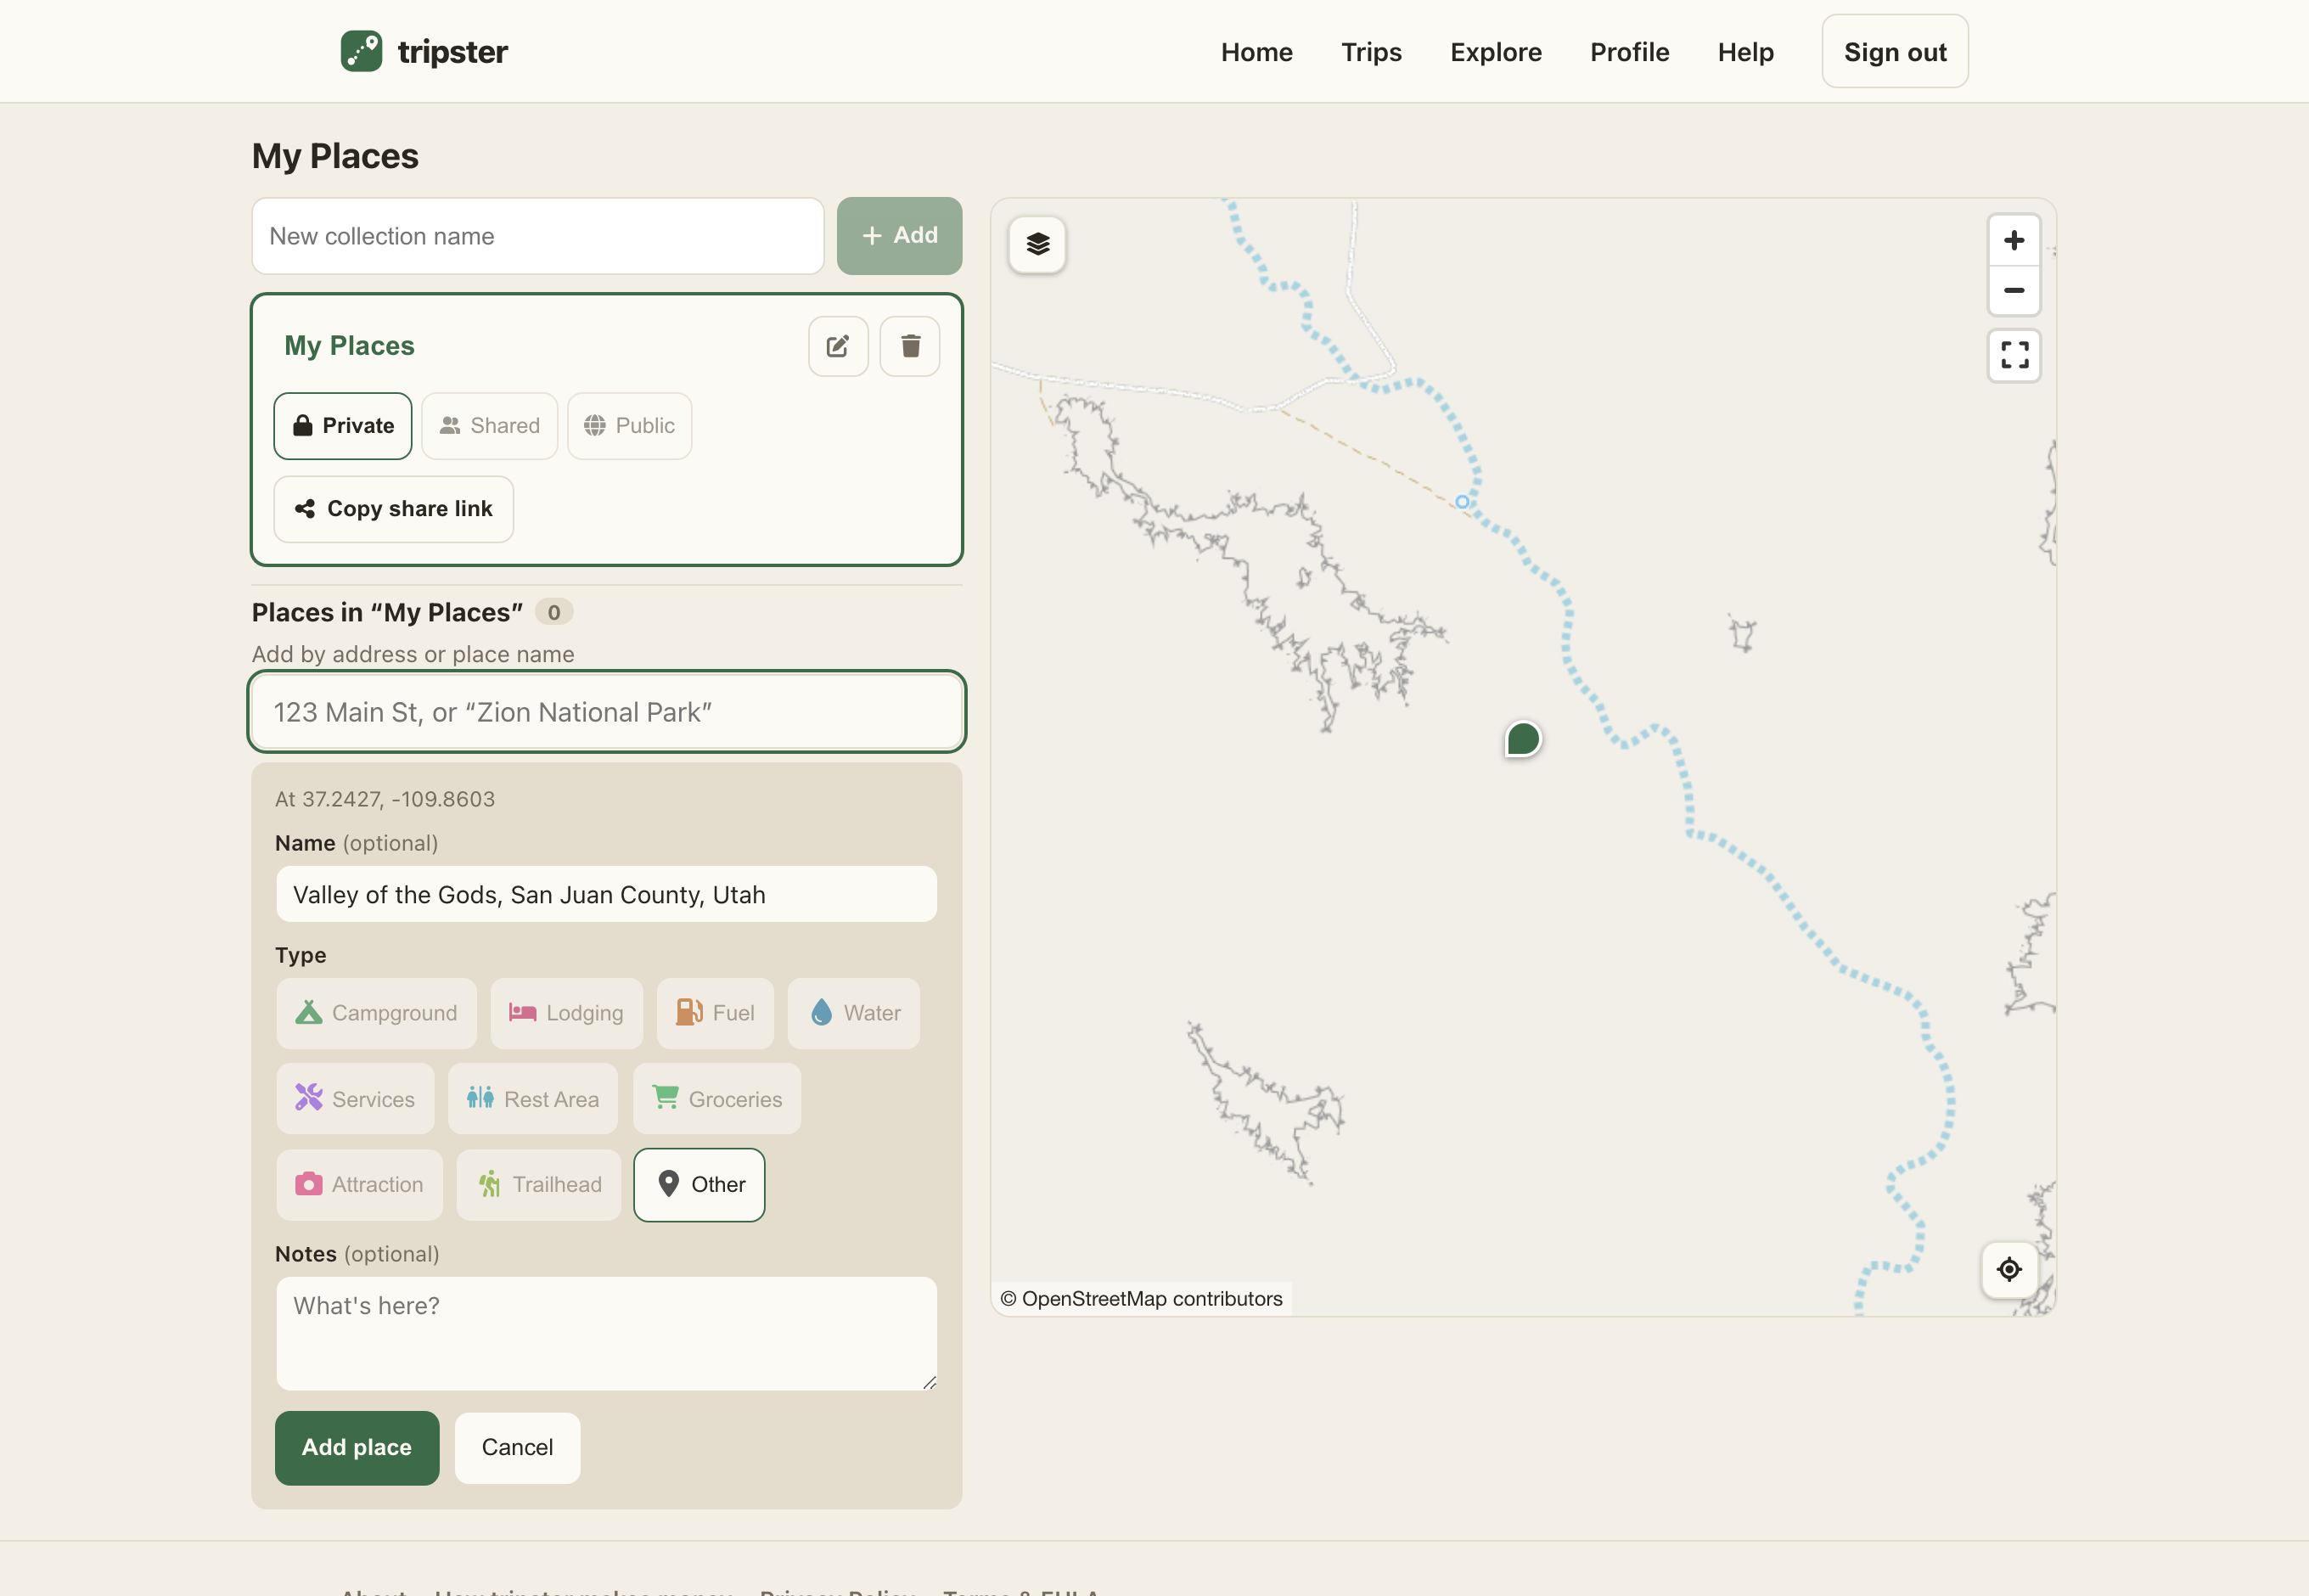
Task: Choose Trailhead as place type
Action: 538,1184
